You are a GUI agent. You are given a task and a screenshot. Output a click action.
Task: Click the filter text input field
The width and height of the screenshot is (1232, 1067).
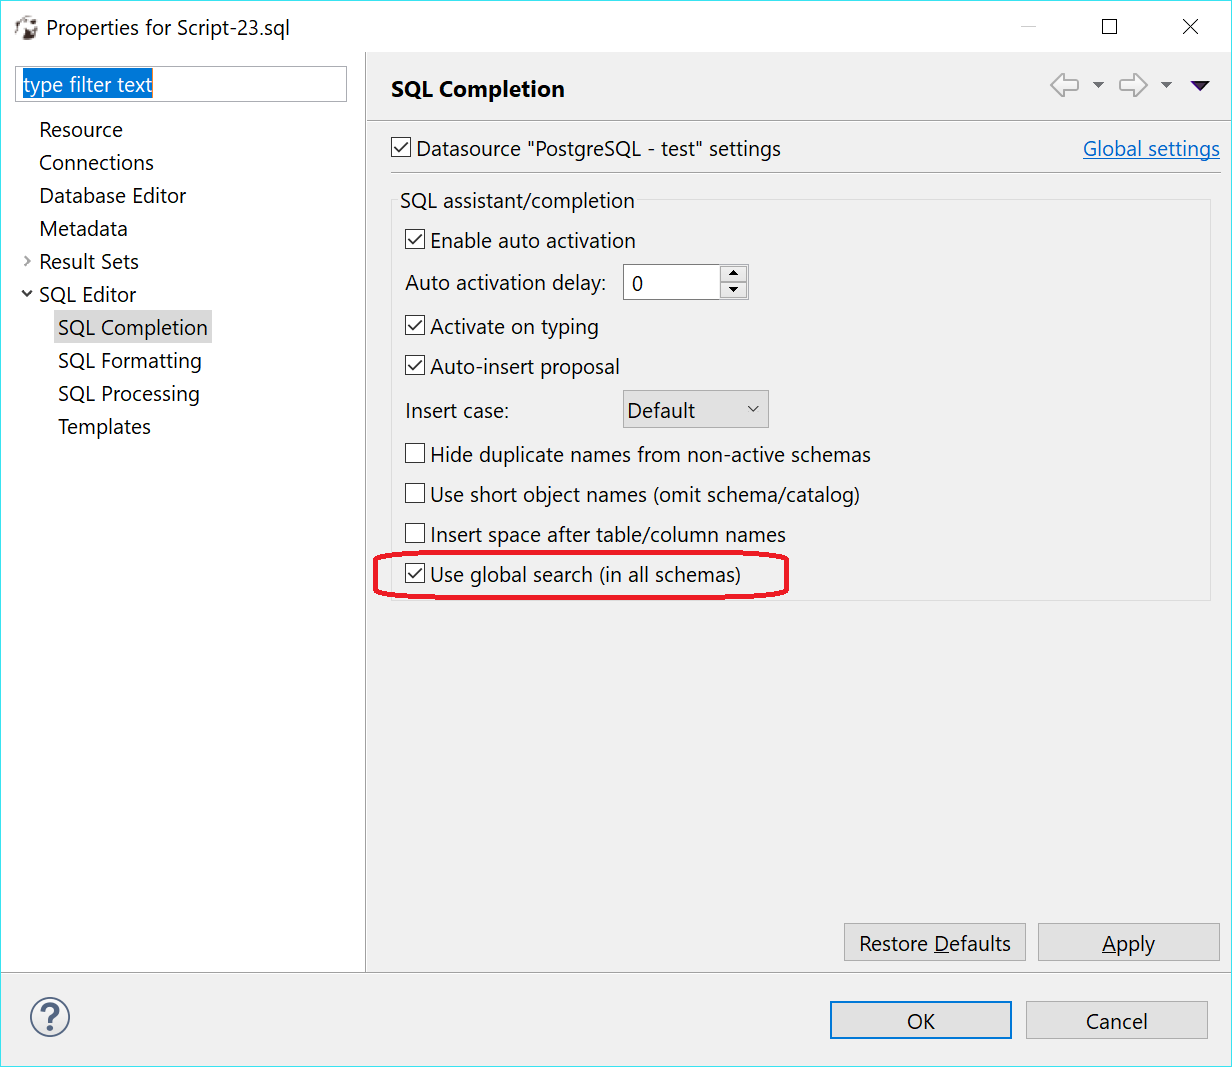(x=180, y=84)
